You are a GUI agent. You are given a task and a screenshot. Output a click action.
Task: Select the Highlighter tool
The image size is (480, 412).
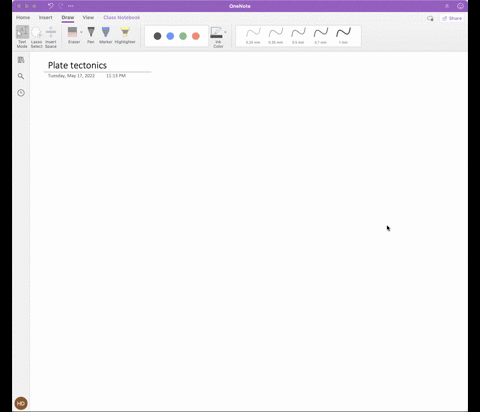pos(125,35)
